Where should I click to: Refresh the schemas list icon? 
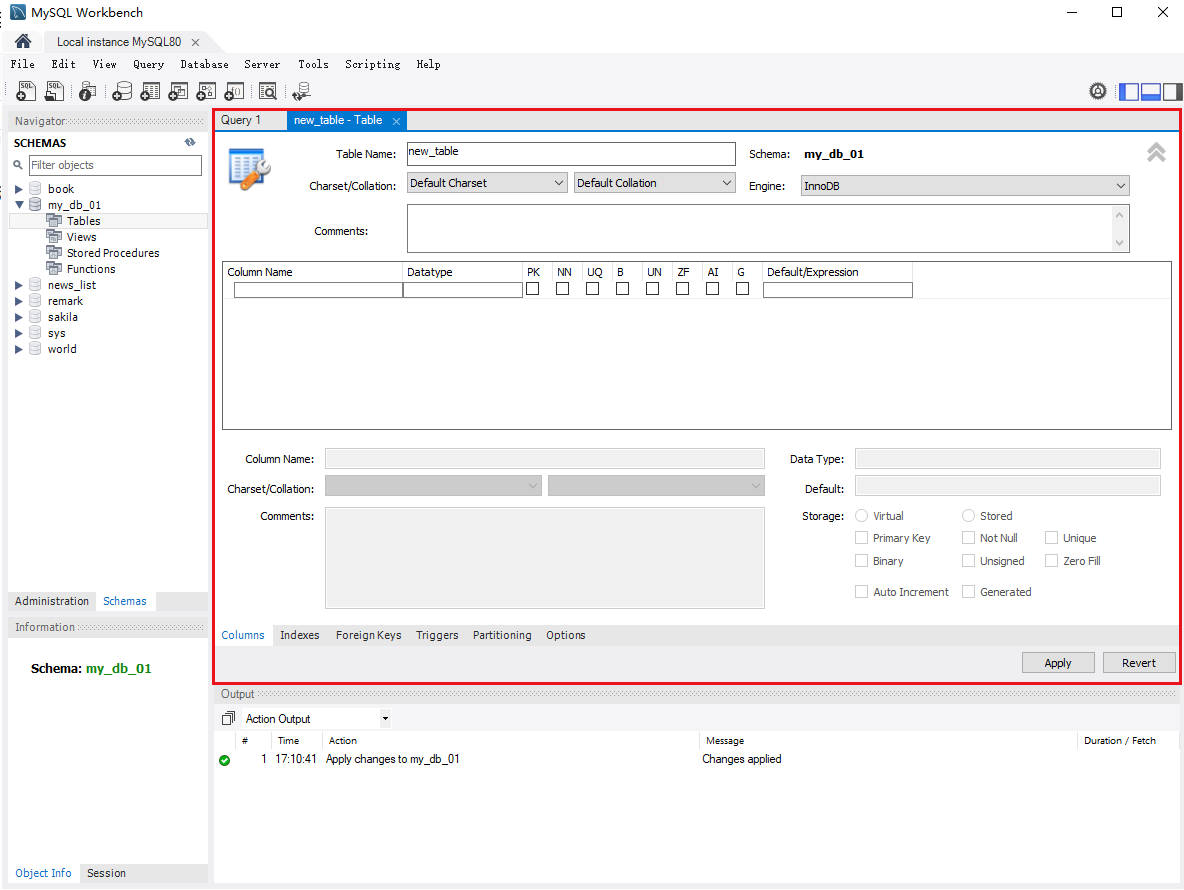(x=190, y=142)
